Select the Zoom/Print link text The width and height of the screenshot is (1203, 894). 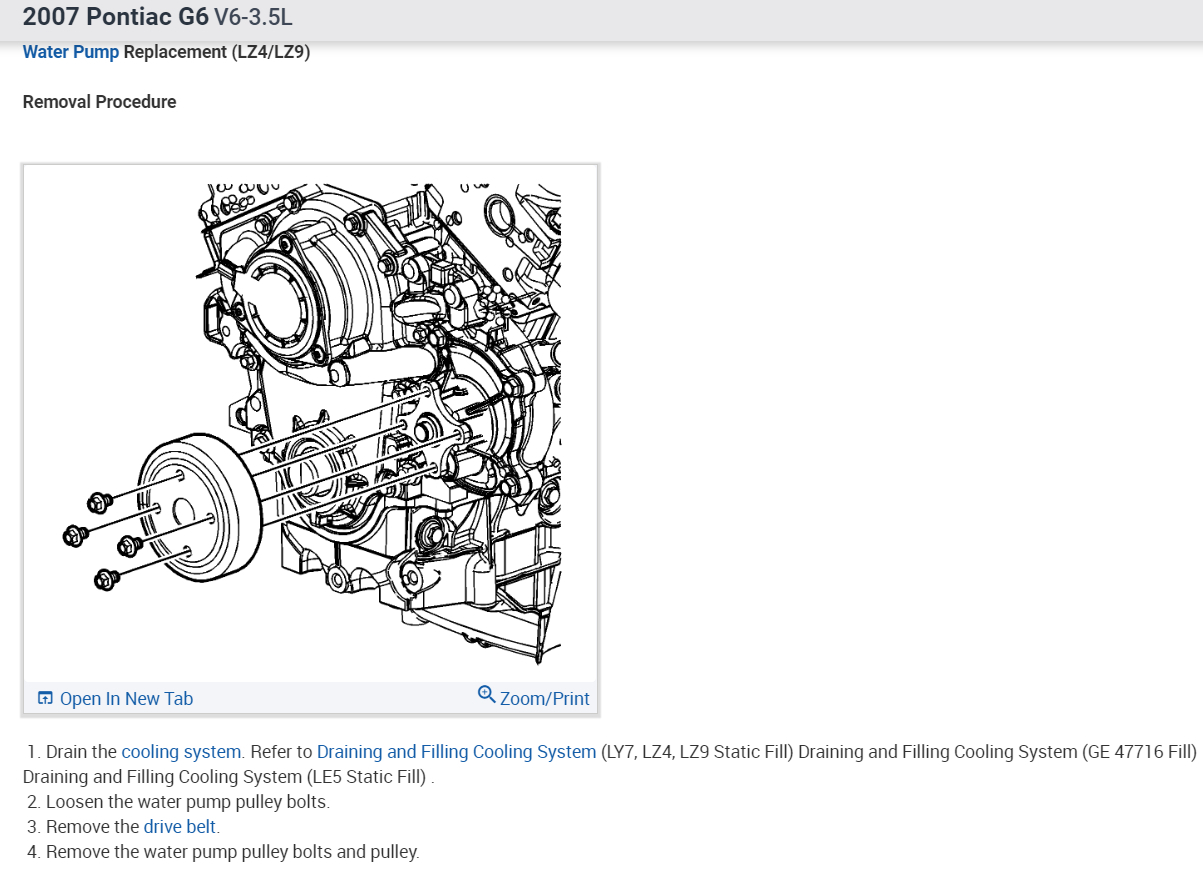tap(544, 699)
